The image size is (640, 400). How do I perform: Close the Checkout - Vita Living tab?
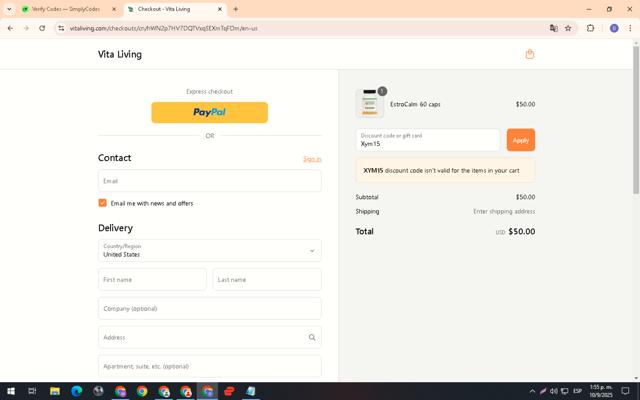(220, 9)
